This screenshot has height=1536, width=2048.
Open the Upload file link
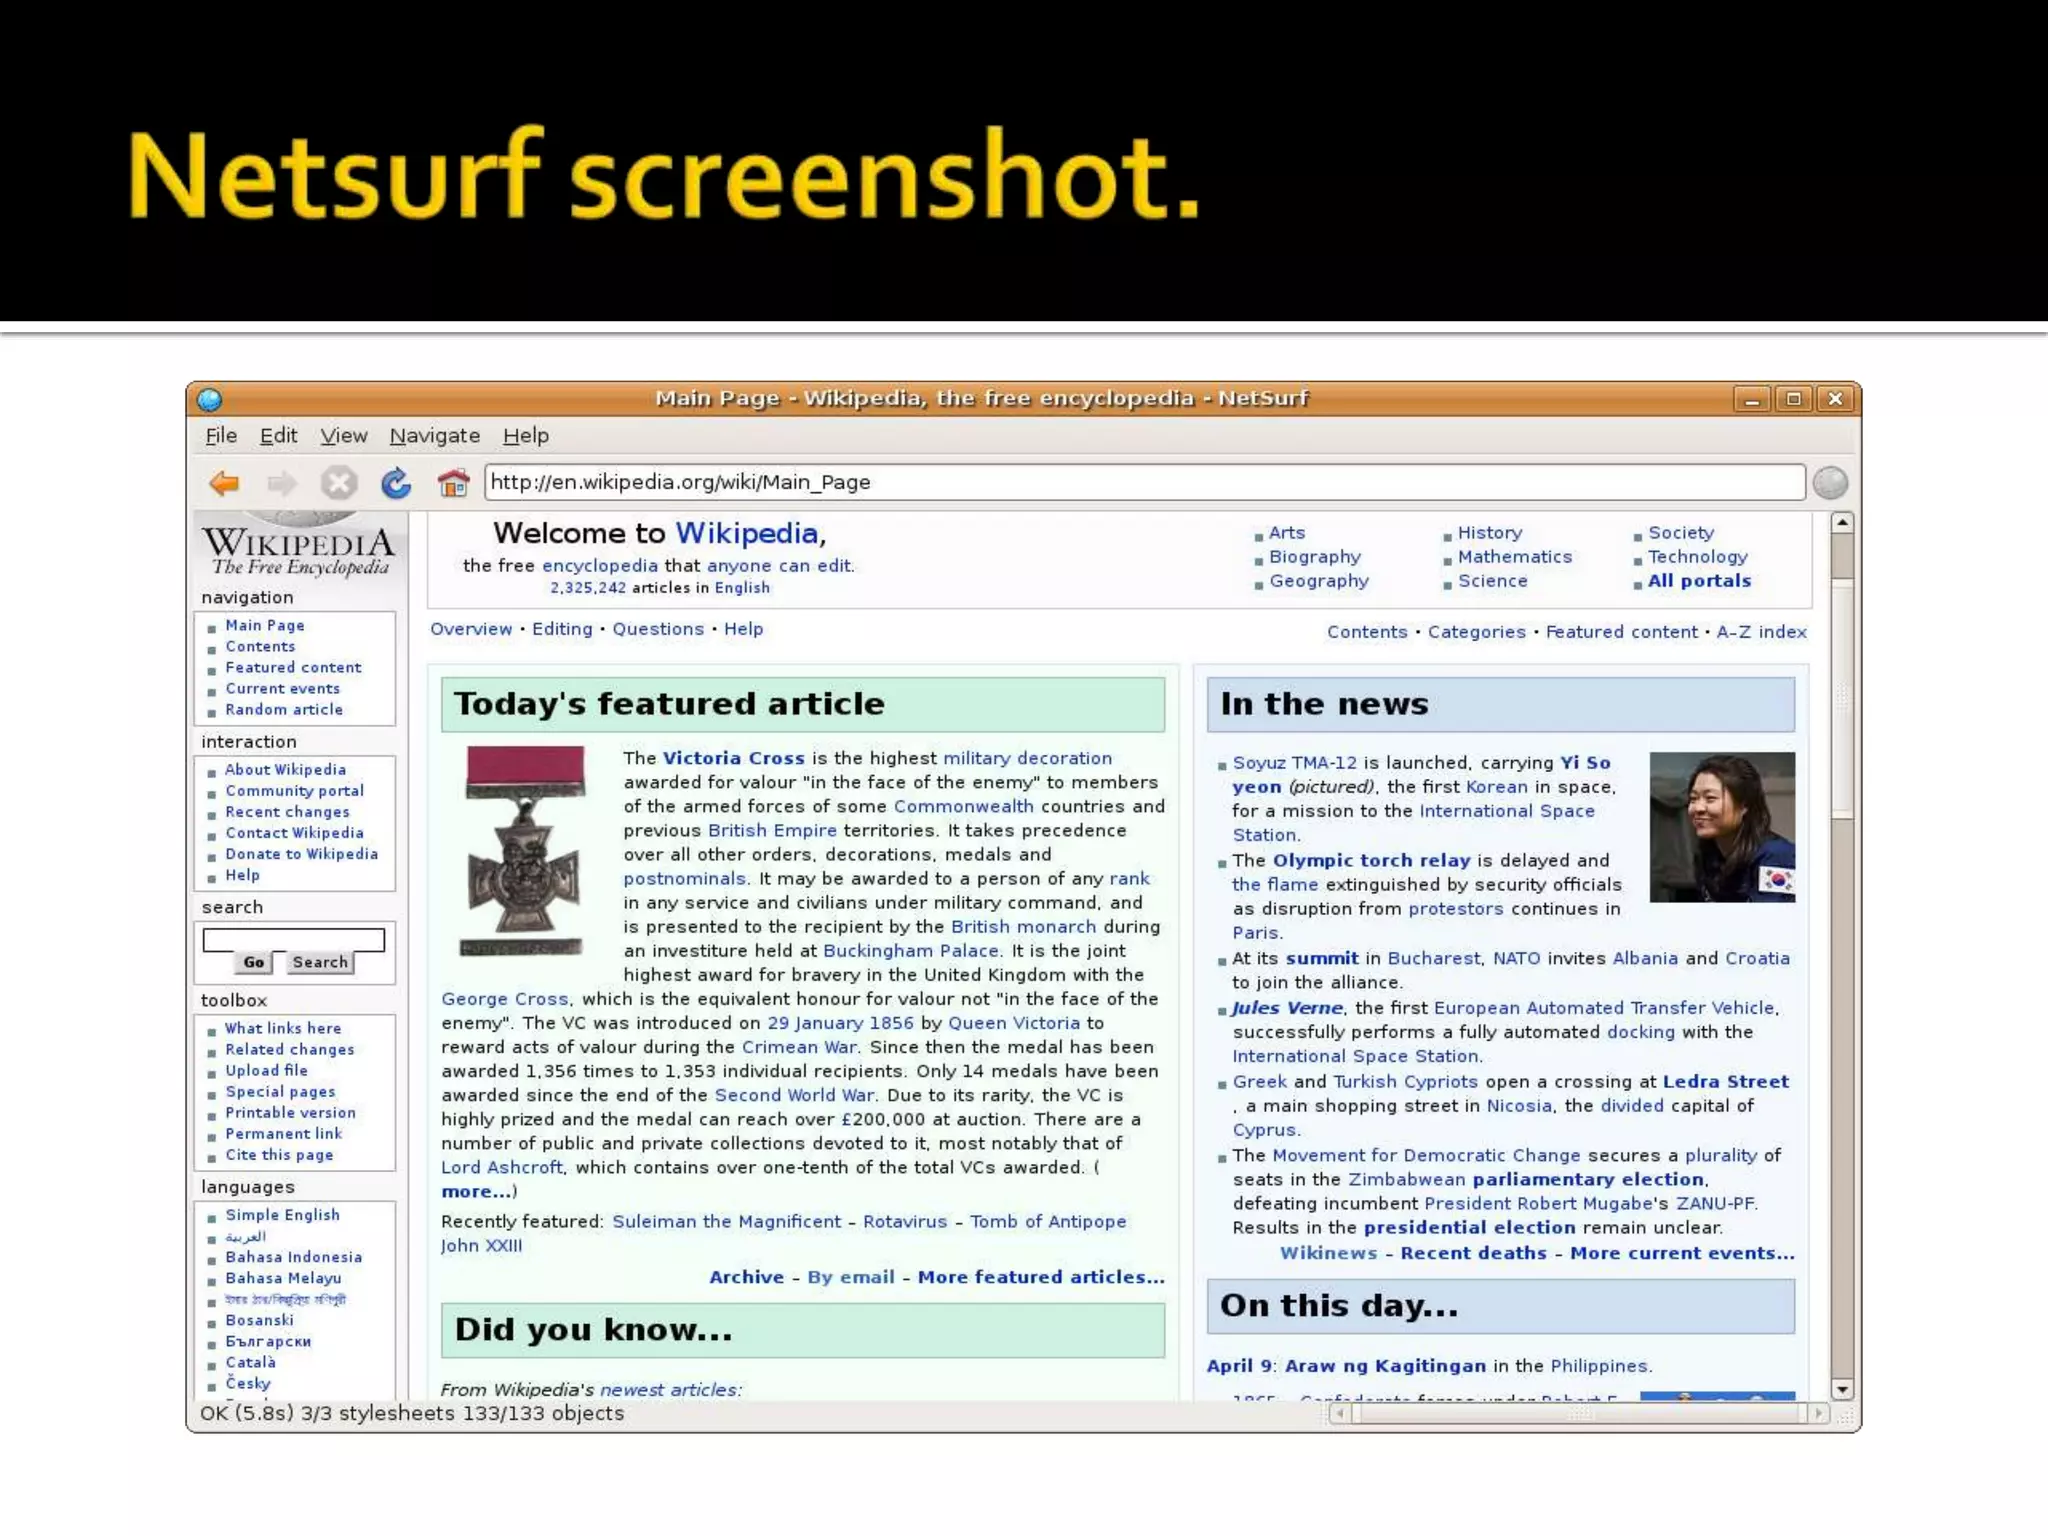(x=266, y=1070)
